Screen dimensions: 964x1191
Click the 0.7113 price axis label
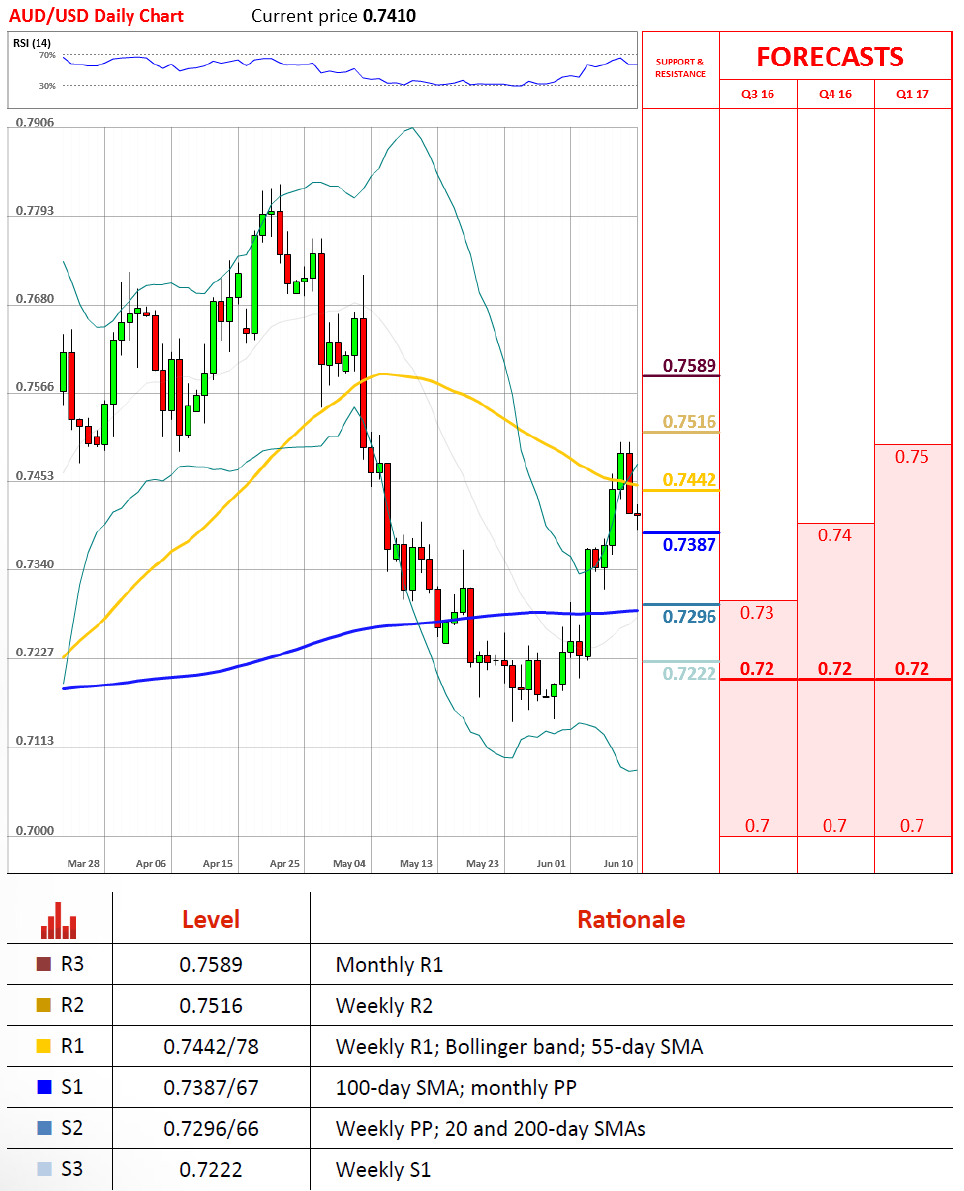coord(35,741)
